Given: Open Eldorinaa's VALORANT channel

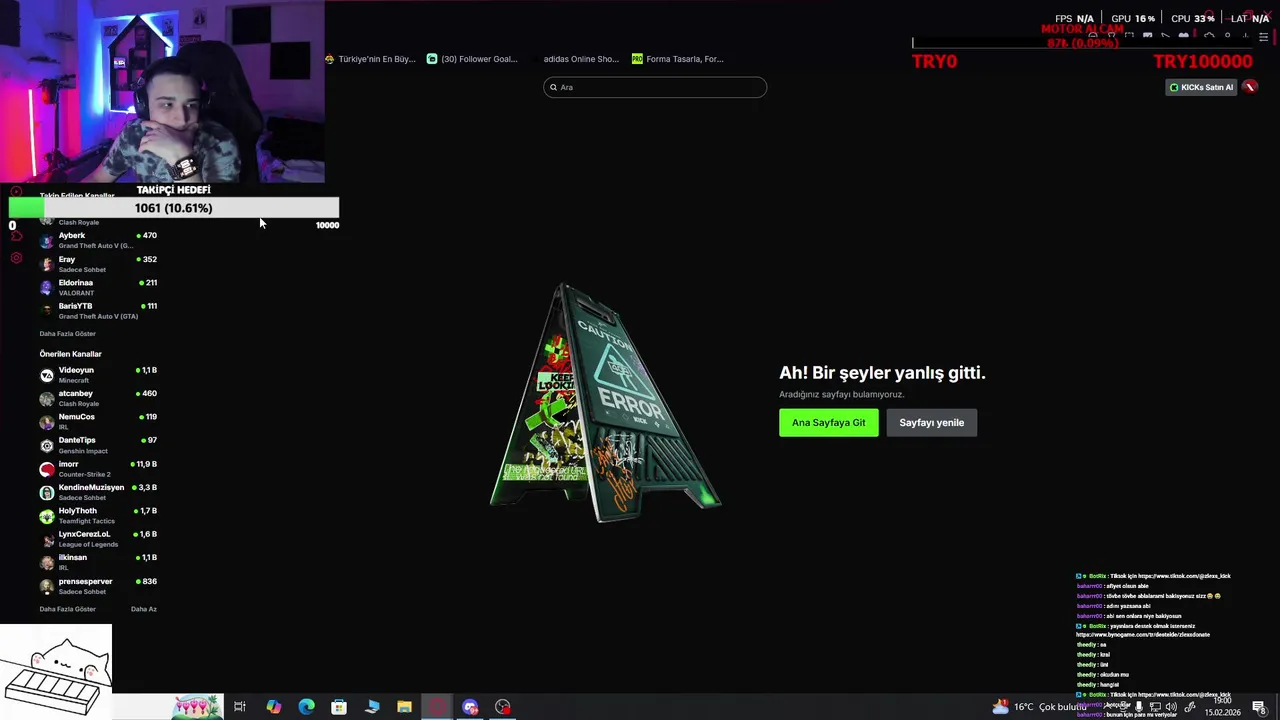Looking at the screenshot, I should (98, 287).
